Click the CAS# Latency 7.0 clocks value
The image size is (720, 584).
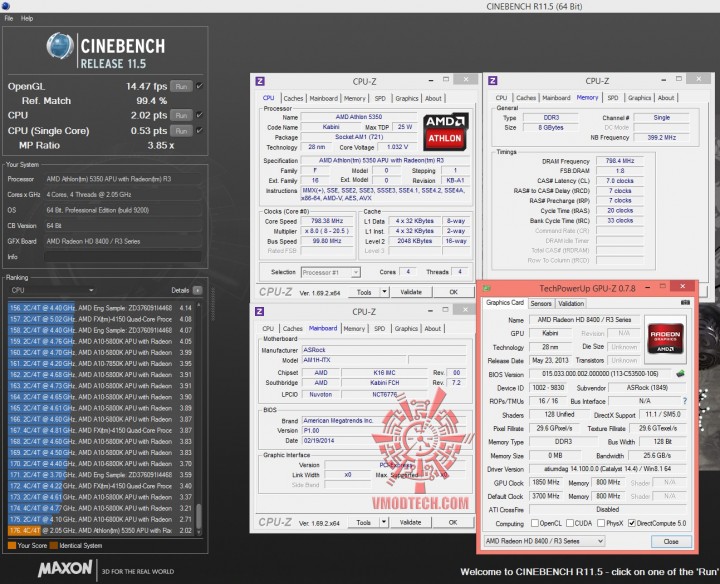[619, 181]
